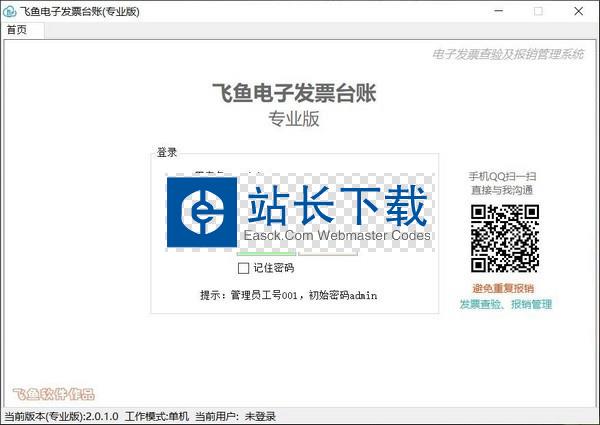Click the 专业版 subtitle under heading
The width and height of the screenshot is (600, 425).
pyautogui.click(x=294, y=119)
